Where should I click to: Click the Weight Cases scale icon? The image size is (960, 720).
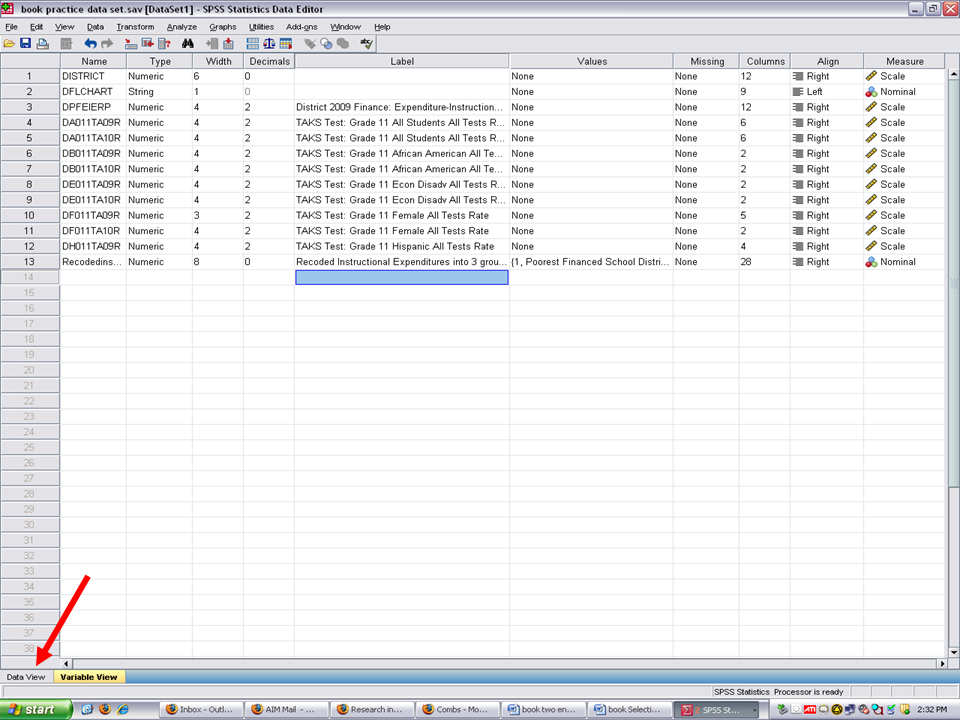[269, 44]
